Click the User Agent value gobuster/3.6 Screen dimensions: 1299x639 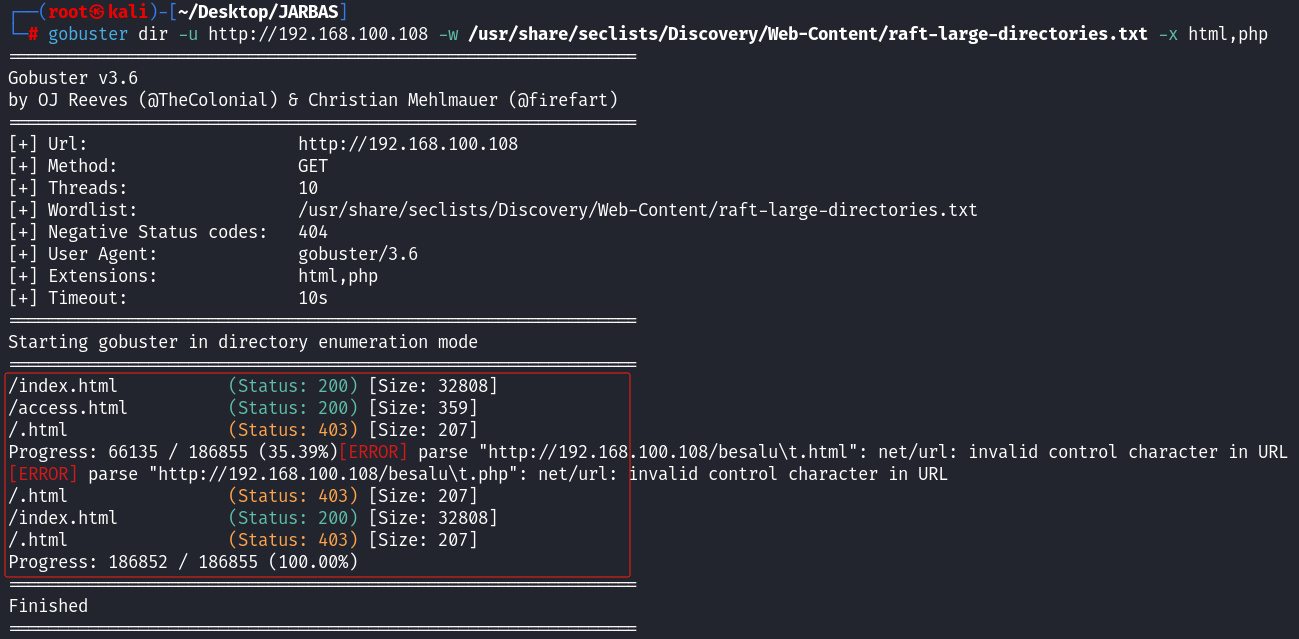tap(358, 254)
